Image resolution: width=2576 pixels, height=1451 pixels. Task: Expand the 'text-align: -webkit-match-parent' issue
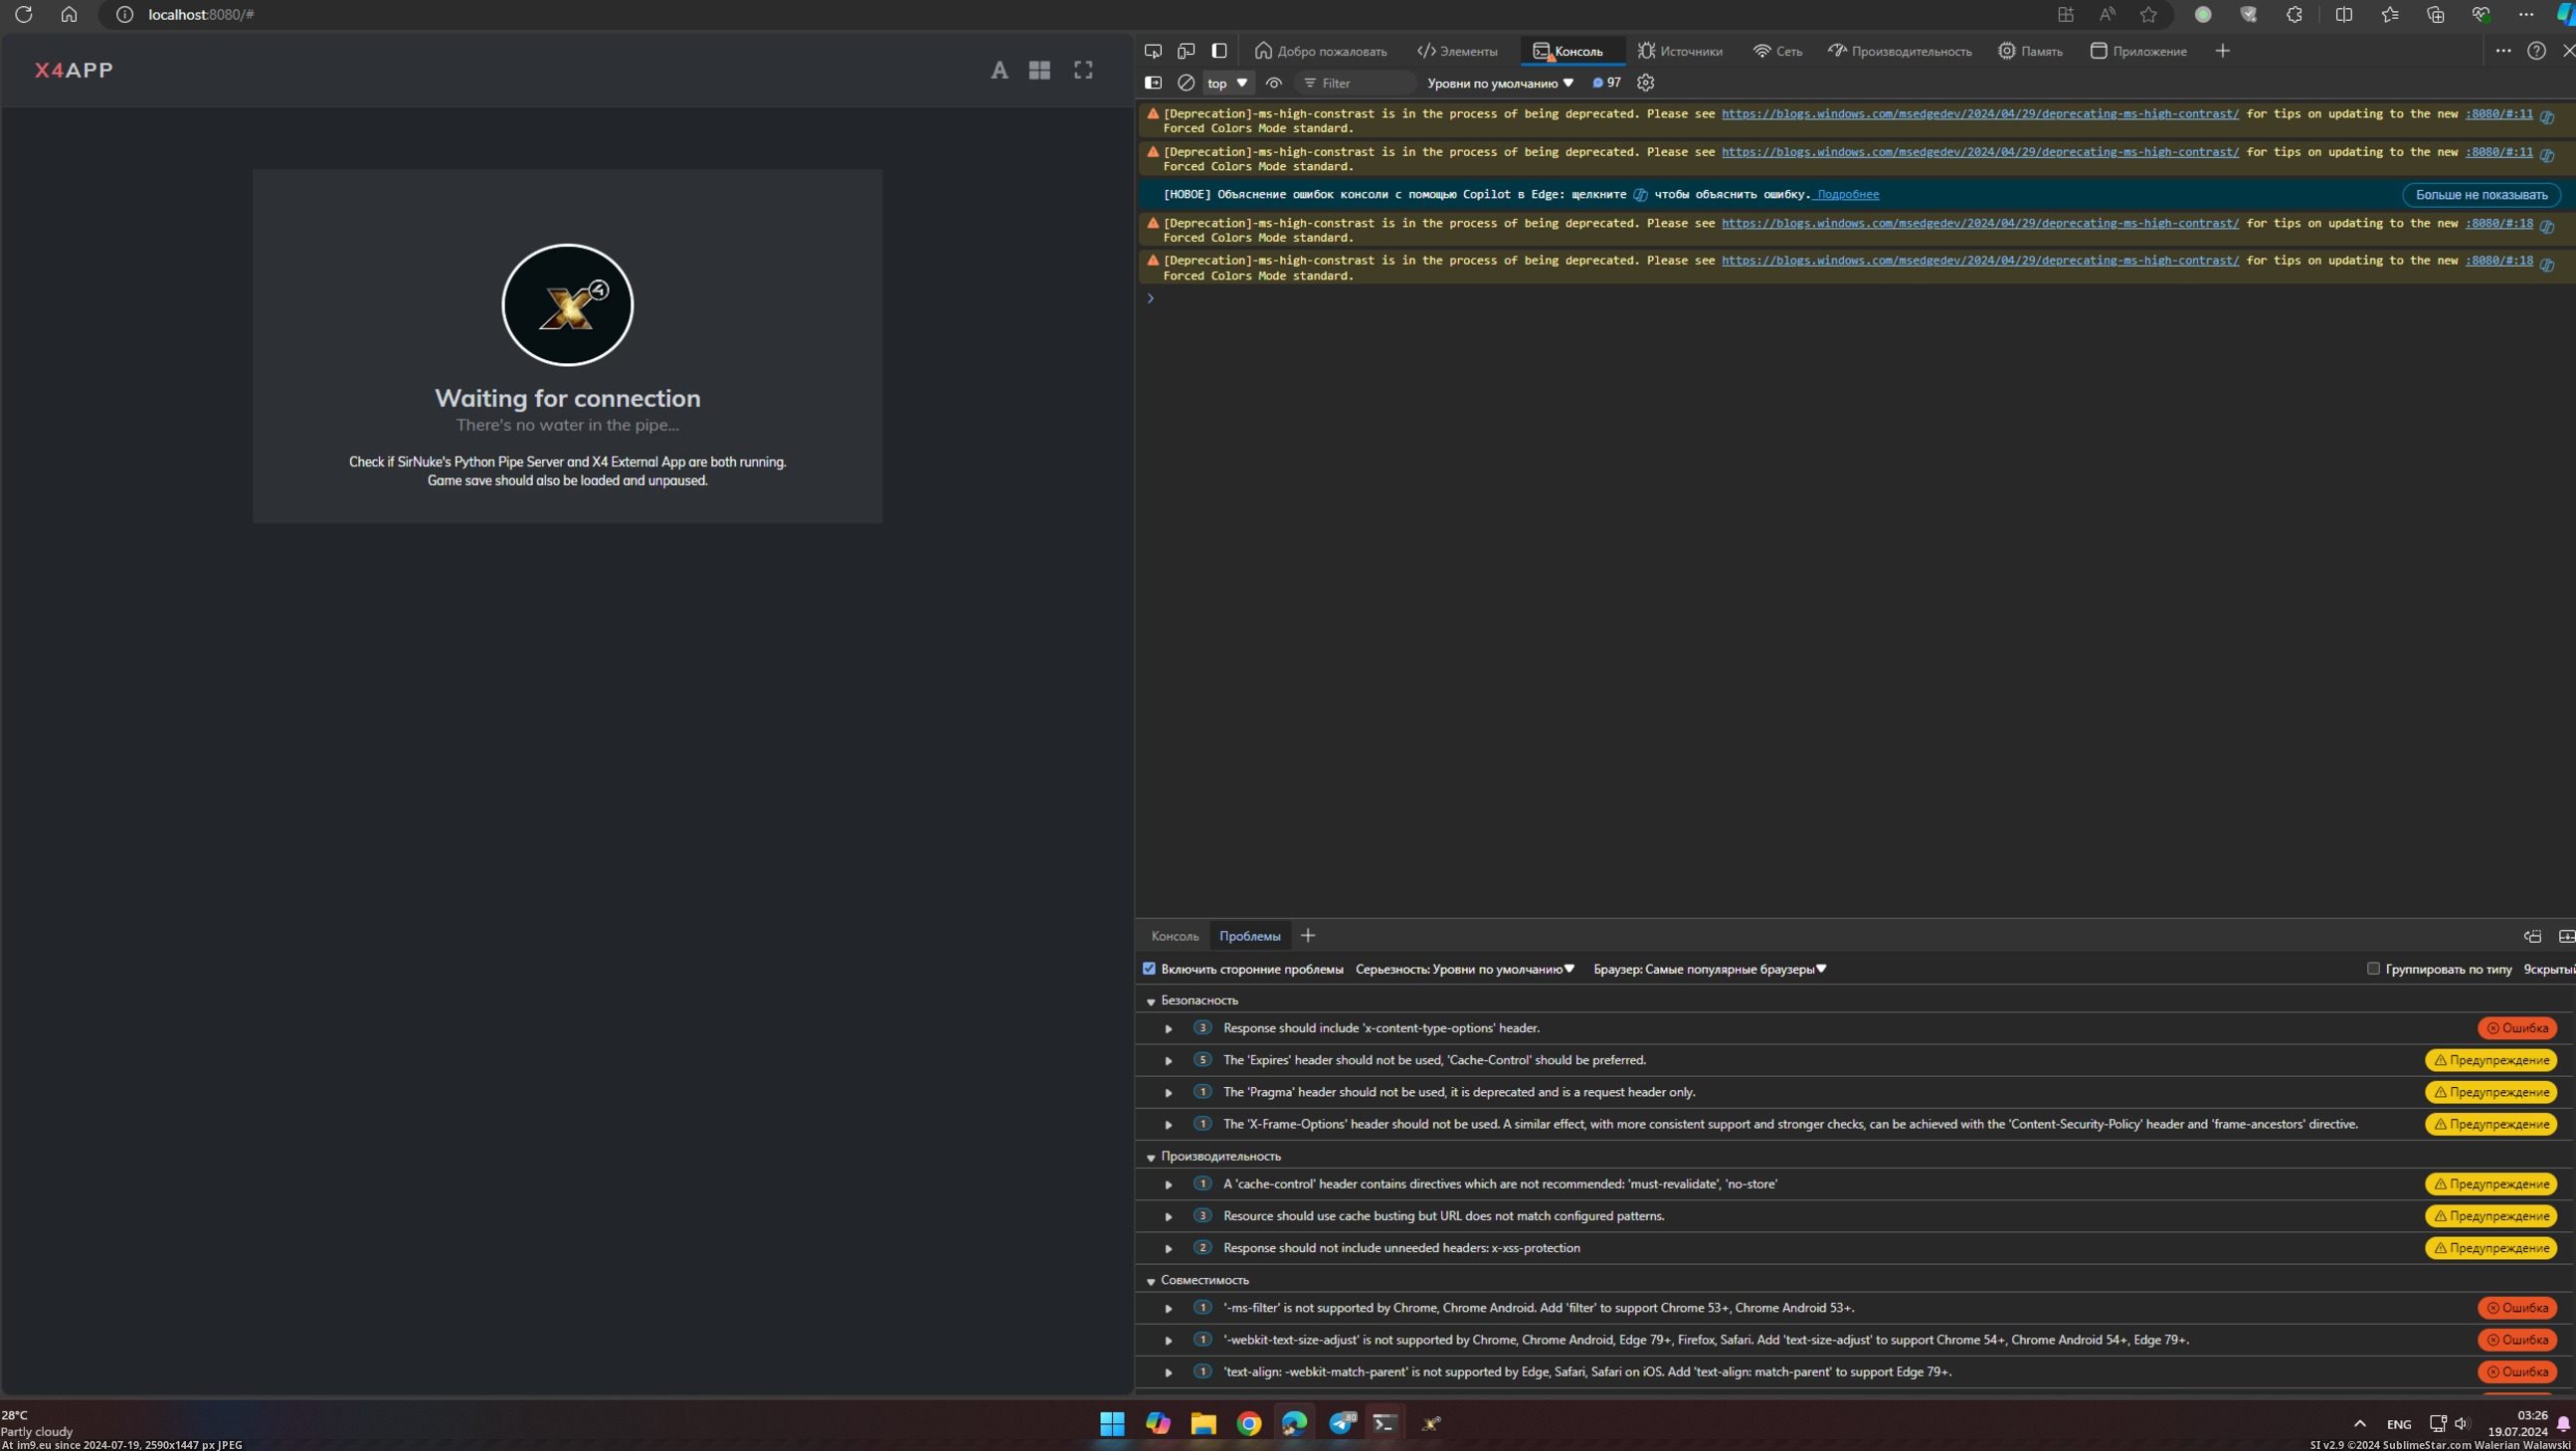1167,1373
